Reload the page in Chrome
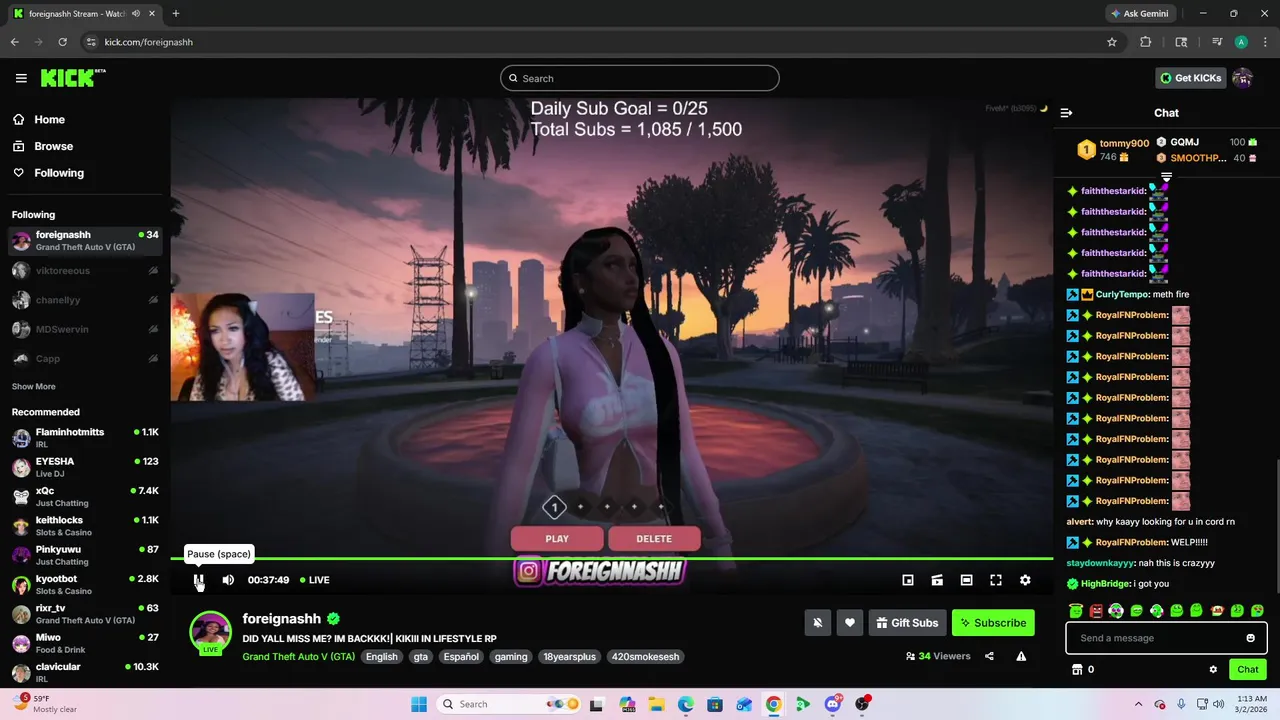The image size is (1280, 720). click(62, 42)
